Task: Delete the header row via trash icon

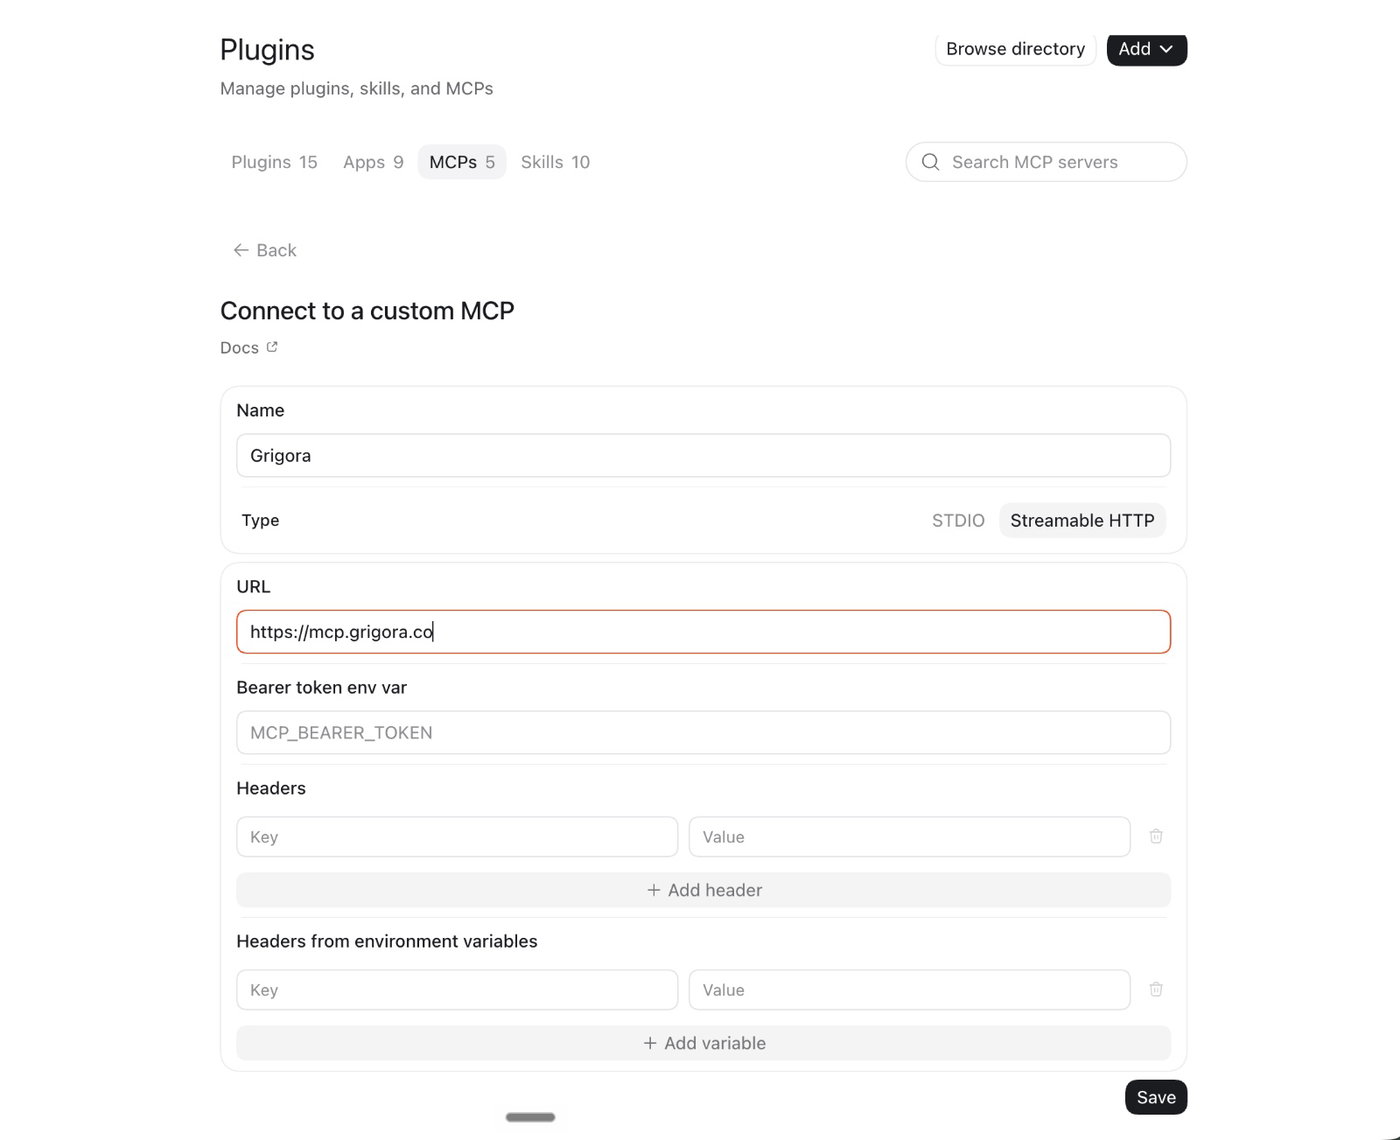Action: coord(1156,836)
